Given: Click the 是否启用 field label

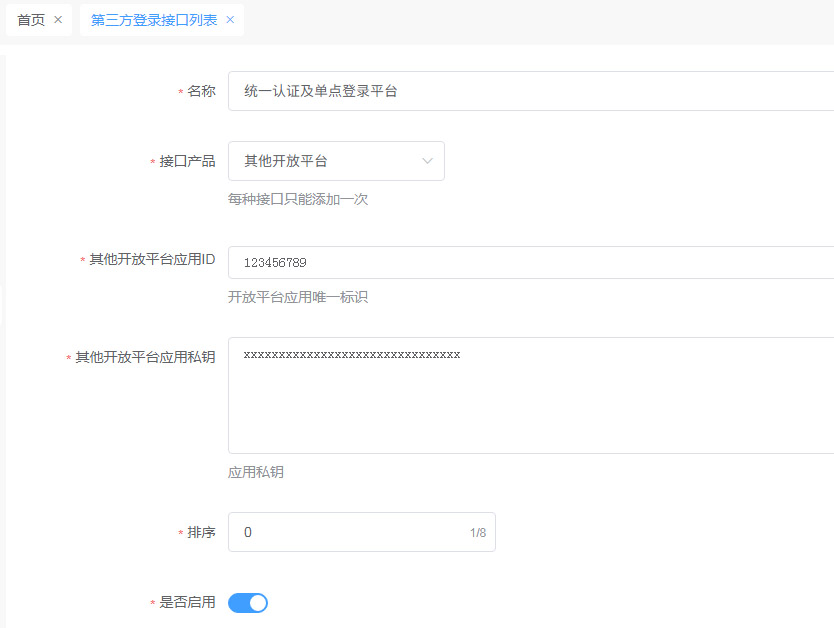Looking at the screenshot, I should [x=187, y=603].
